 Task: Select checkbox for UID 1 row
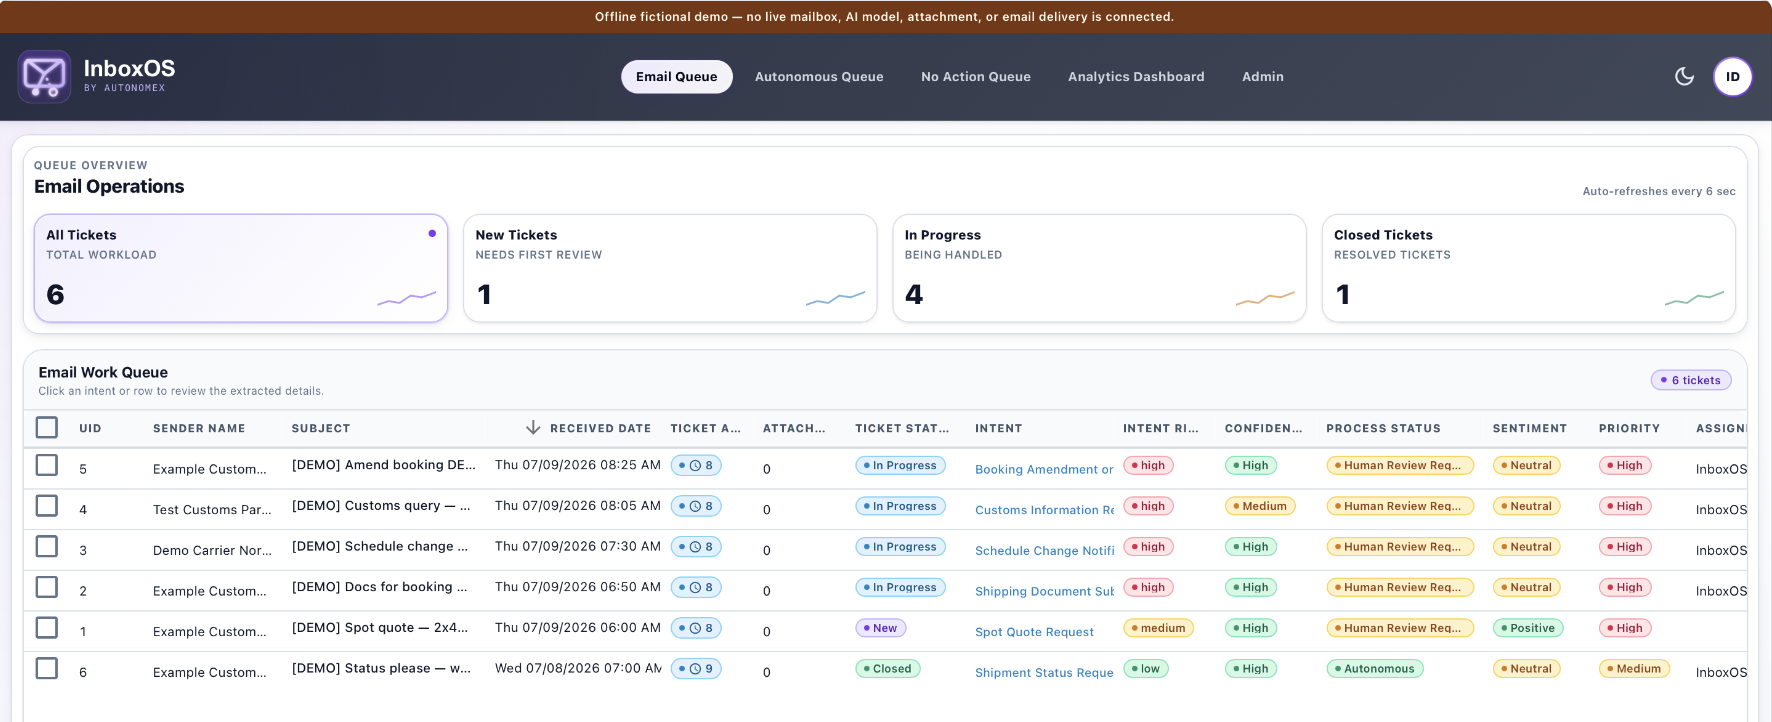tap(47, 627)
